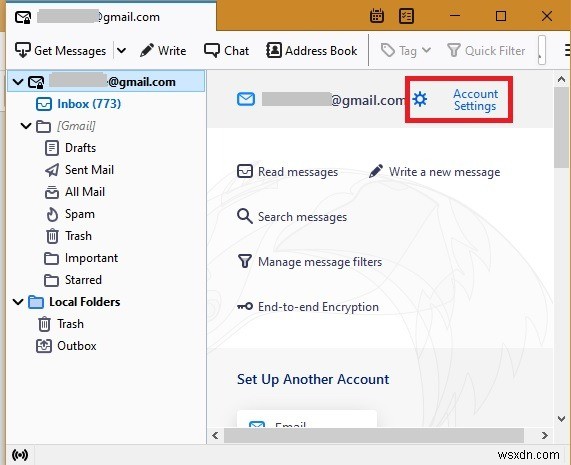Select the All Mail folder

[85, 192]
